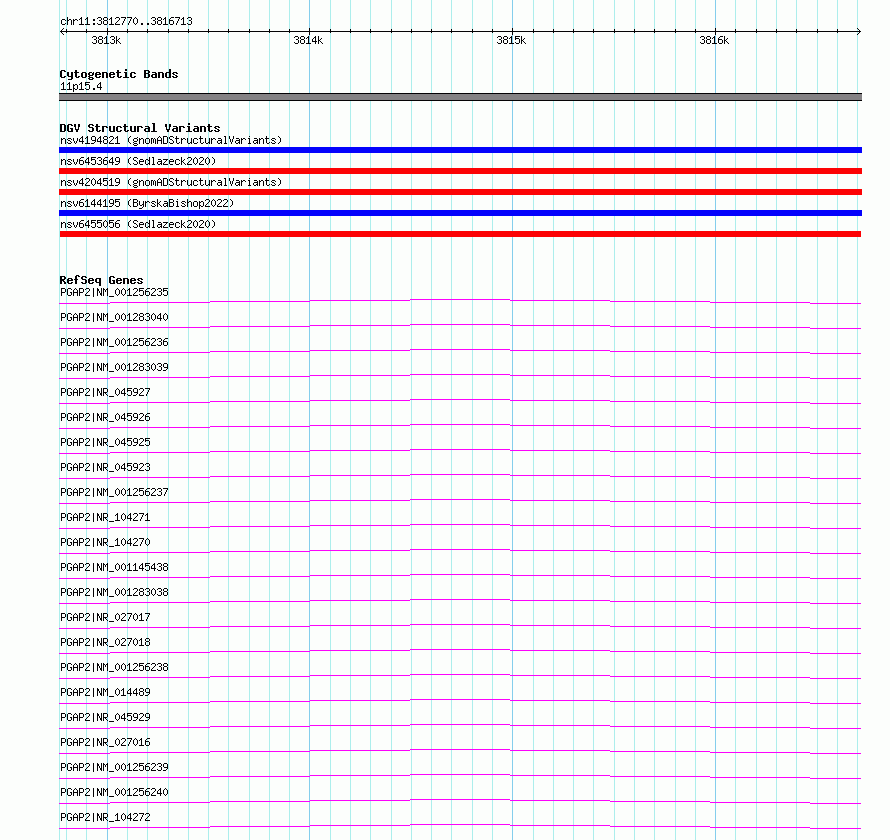890x840 pixels.
Task: Click magenta intron line under NR_104272
Action: [x=460, y=825]
